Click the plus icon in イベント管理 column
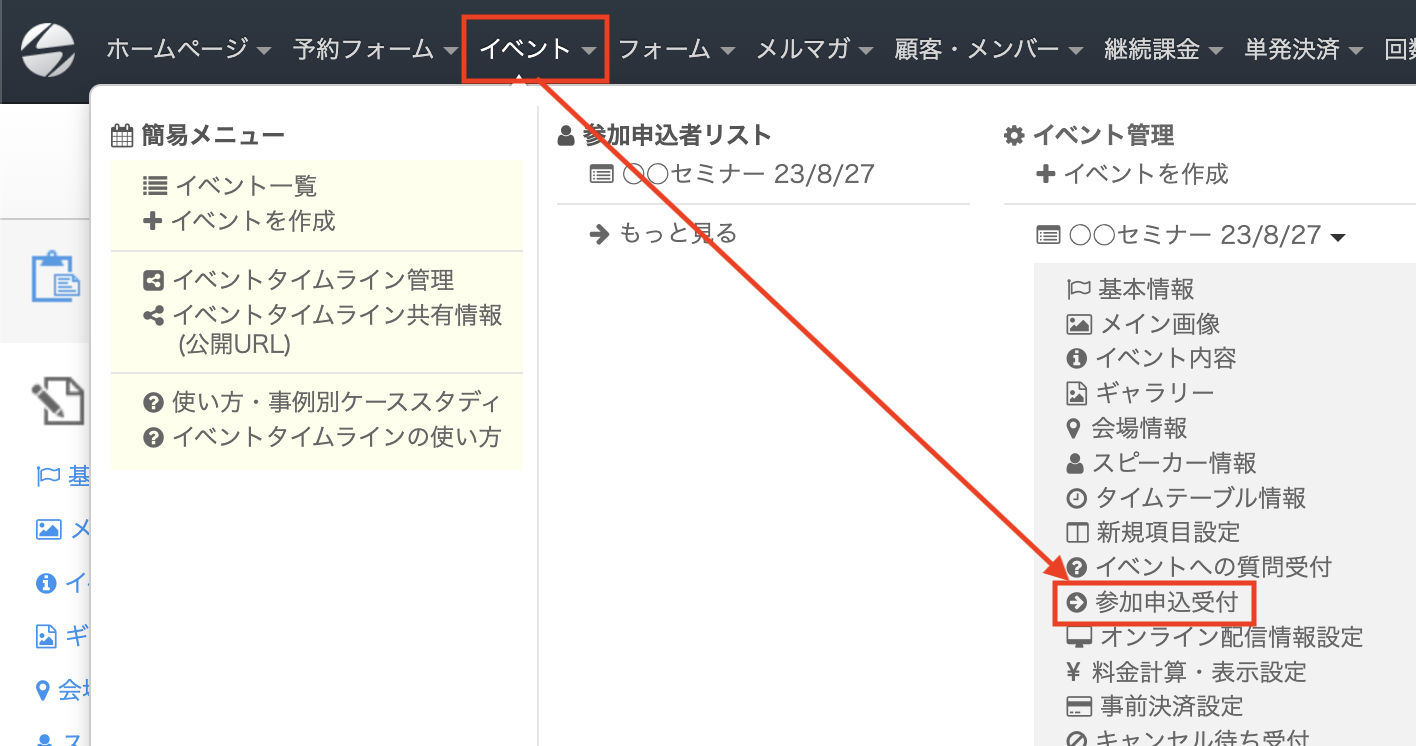 coord(1046,174)
